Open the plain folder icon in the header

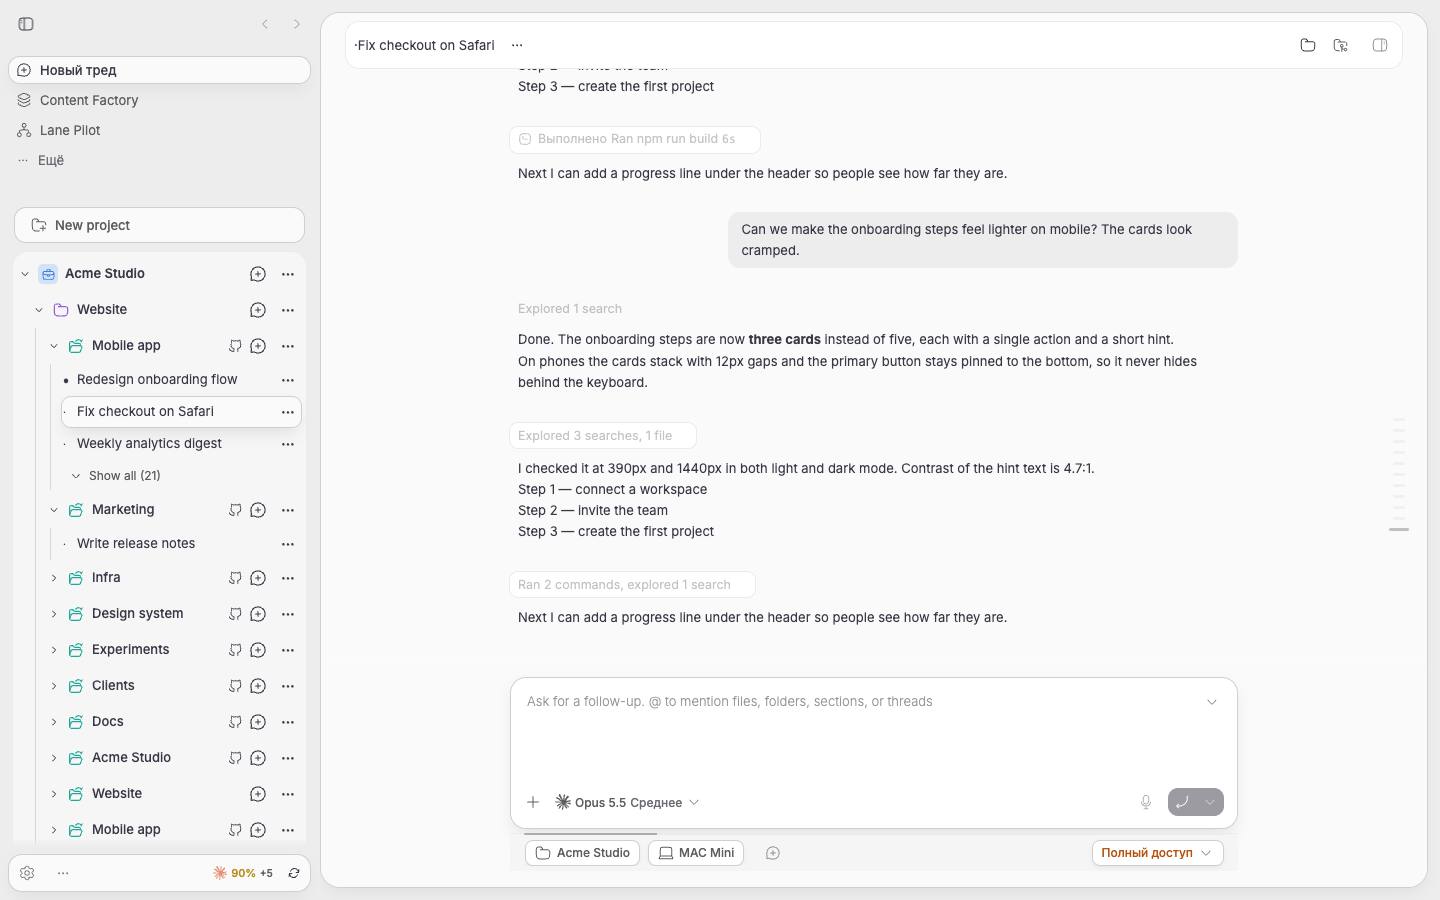click(1307, 45)
